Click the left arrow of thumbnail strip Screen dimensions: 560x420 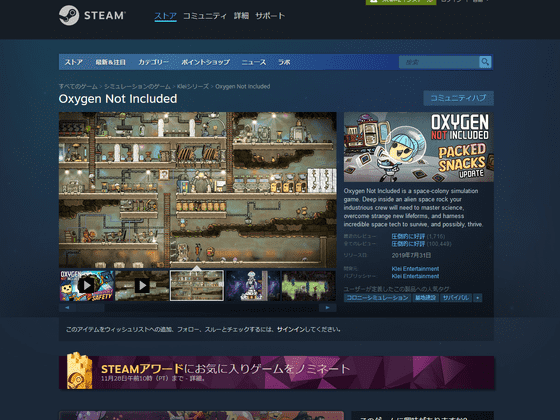coord(67,308)
